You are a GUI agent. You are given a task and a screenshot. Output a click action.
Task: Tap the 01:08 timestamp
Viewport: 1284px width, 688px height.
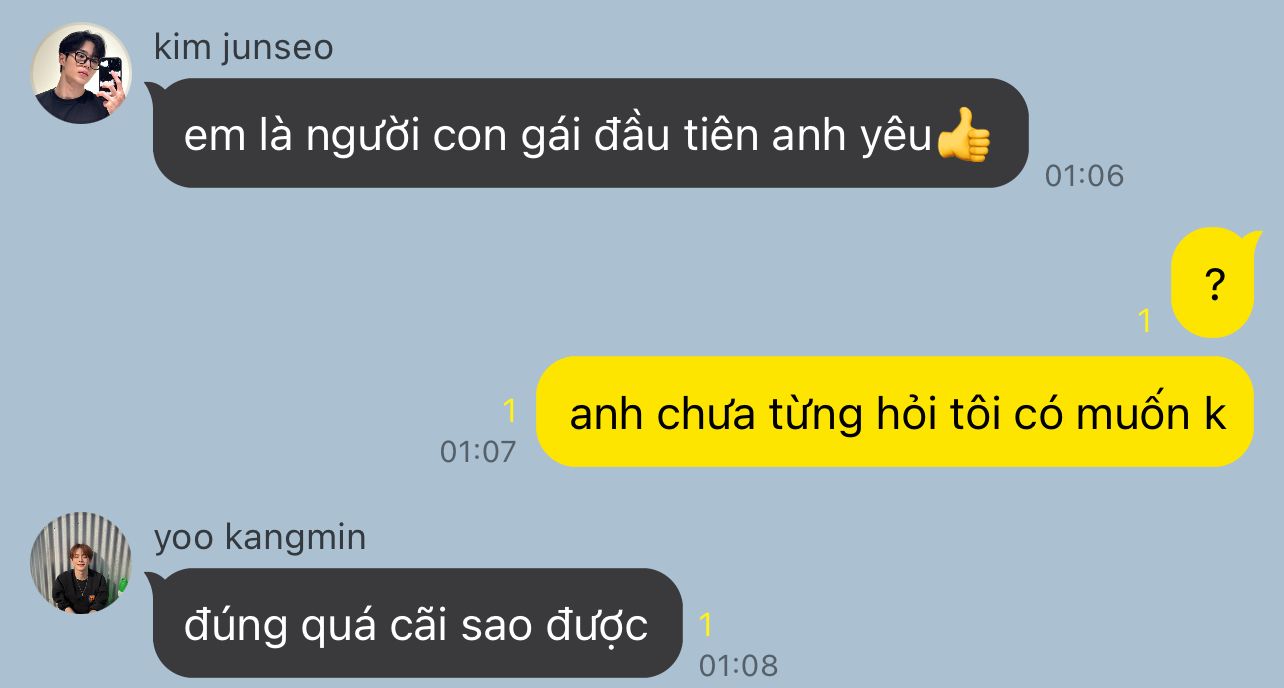coord(738,665)
